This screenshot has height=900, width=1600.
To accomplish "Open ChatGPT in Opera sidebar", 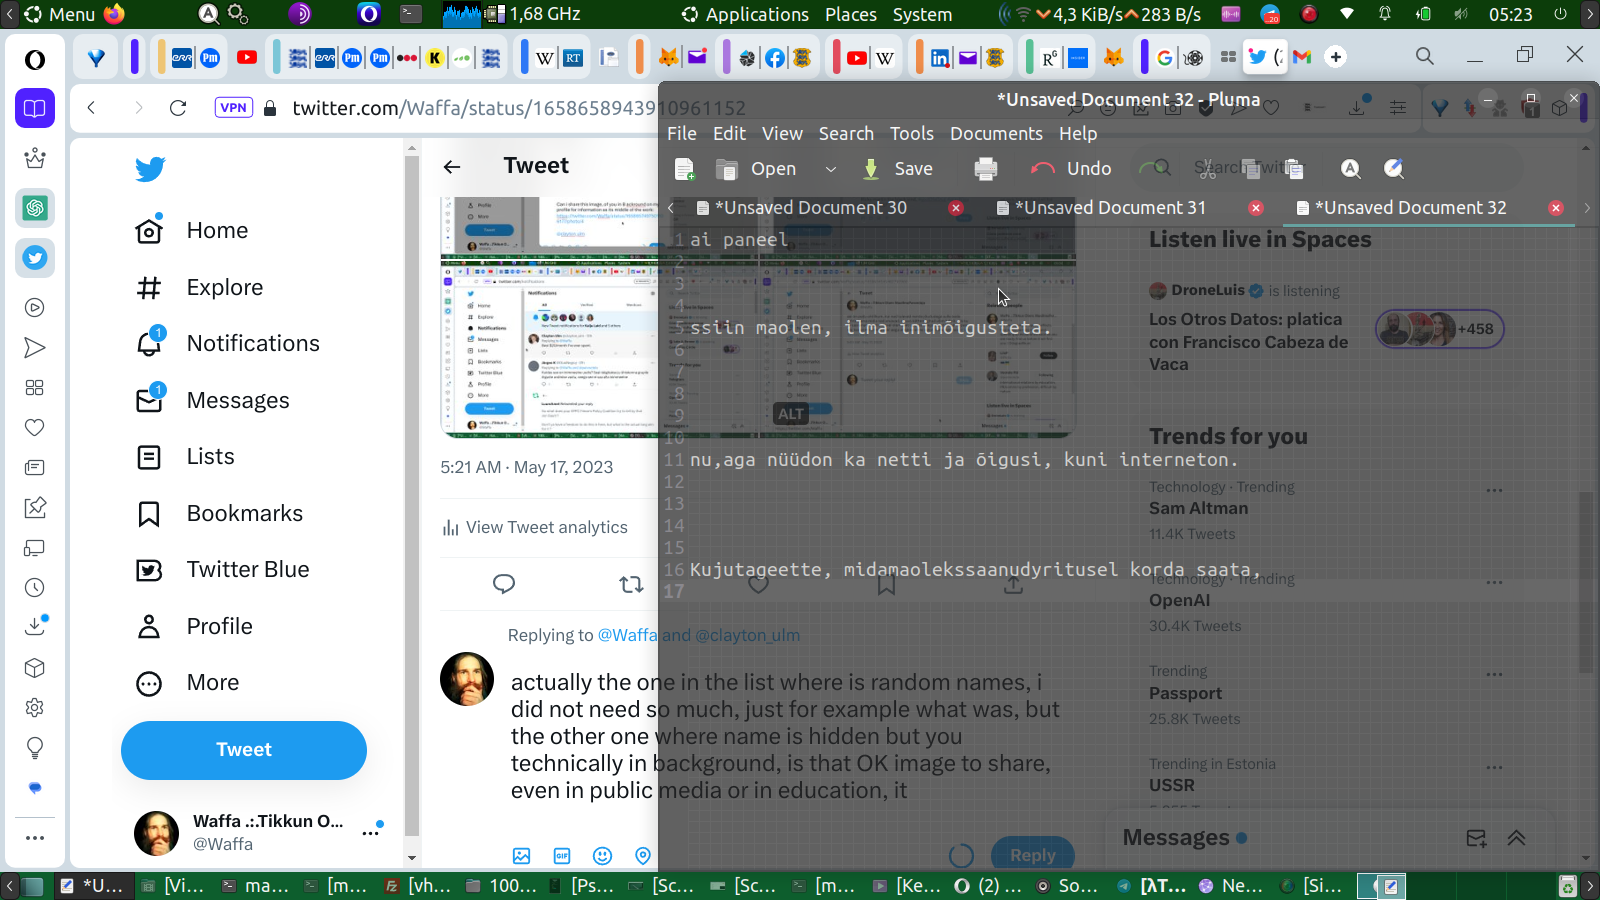I will click(35, 208).
